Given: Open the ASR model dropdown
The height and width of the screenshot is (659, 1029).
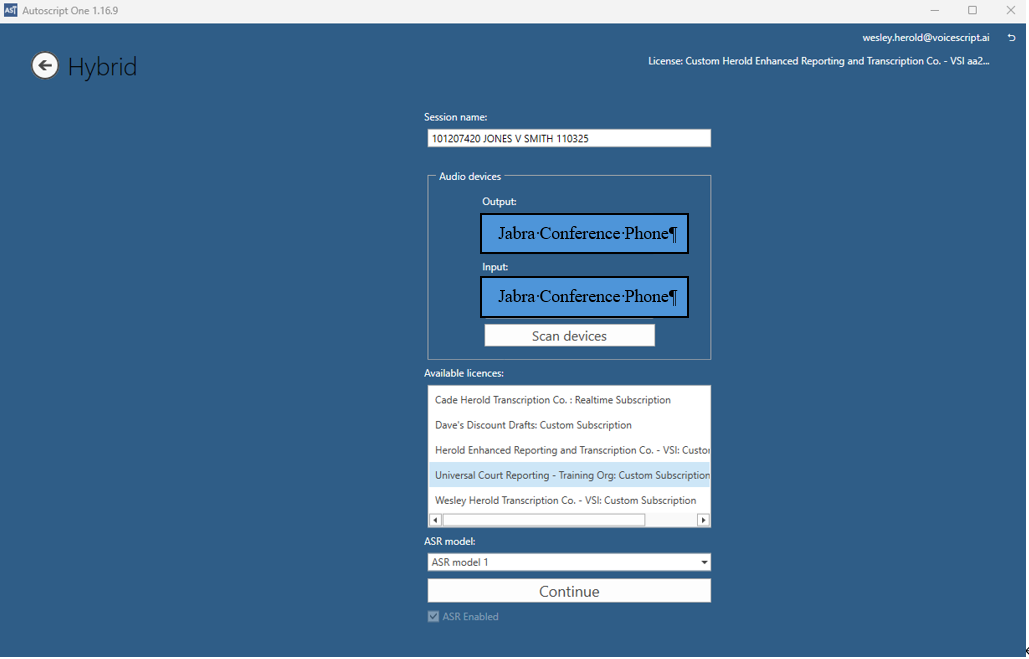Looking at the screenshot, I should [568, 563].
